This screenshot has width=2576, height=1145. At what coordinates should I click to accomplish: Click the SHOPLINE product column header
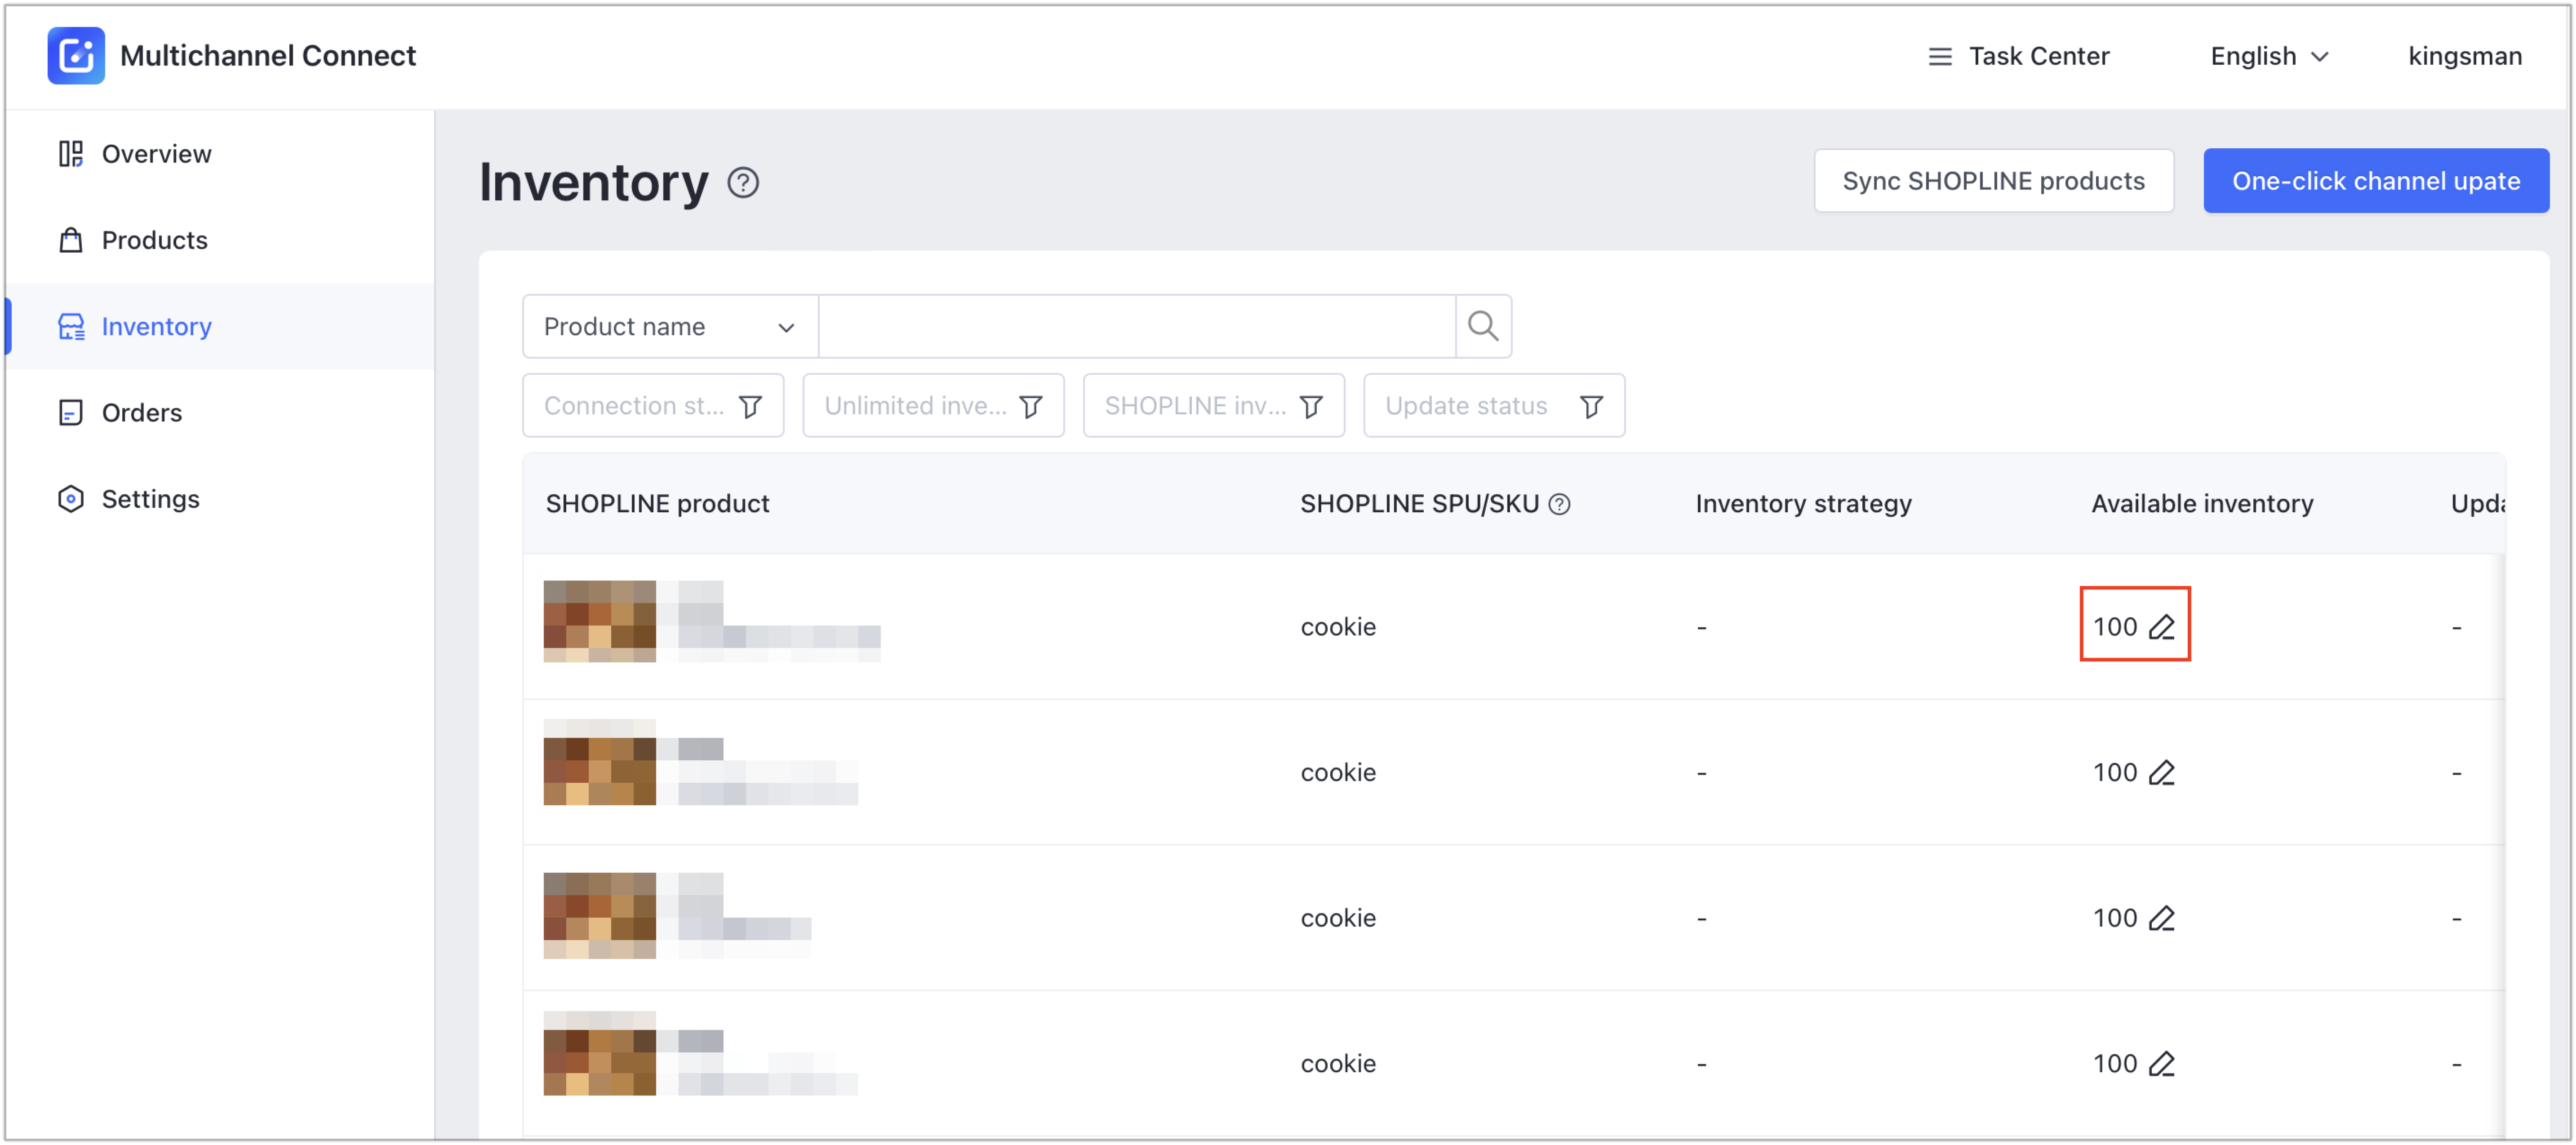[x=657, y=504]
